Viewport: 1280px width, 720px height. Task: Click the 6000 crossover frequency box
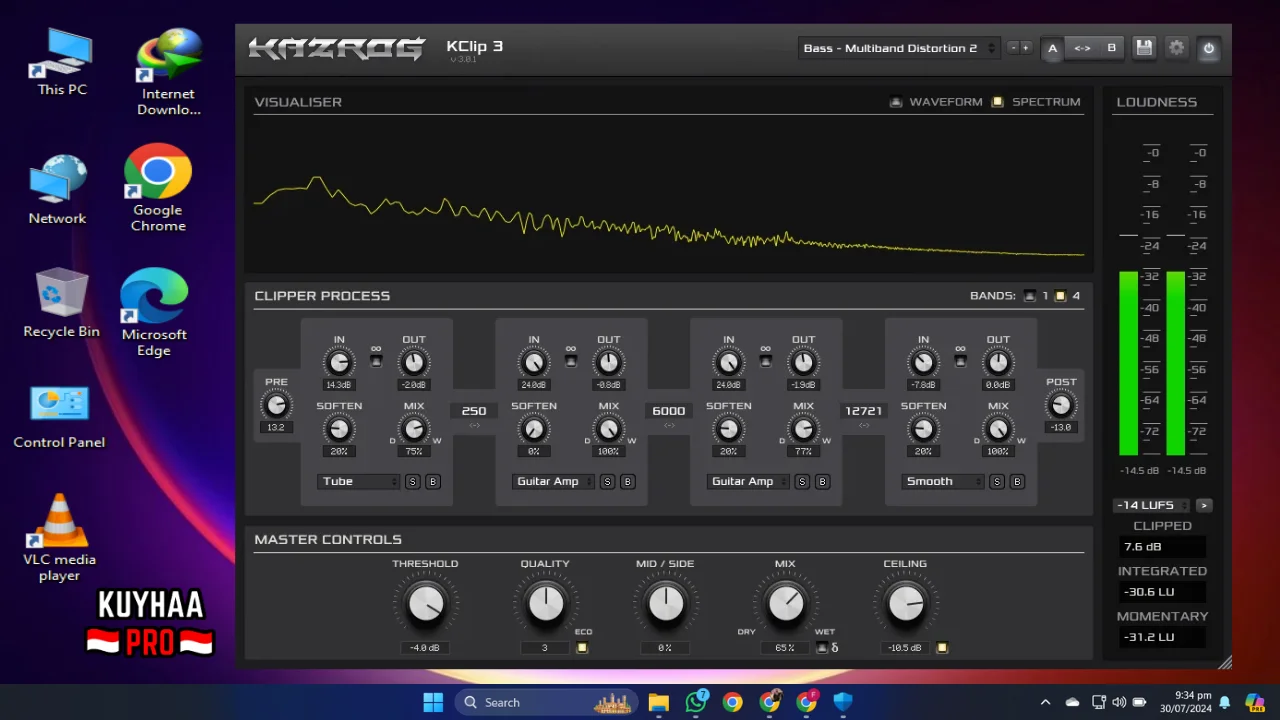669,411
